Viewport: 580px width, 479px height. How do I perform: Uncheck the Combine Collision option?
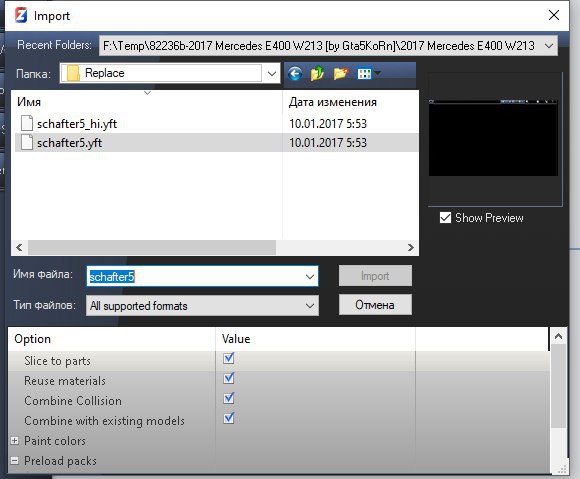click(229, 398)
